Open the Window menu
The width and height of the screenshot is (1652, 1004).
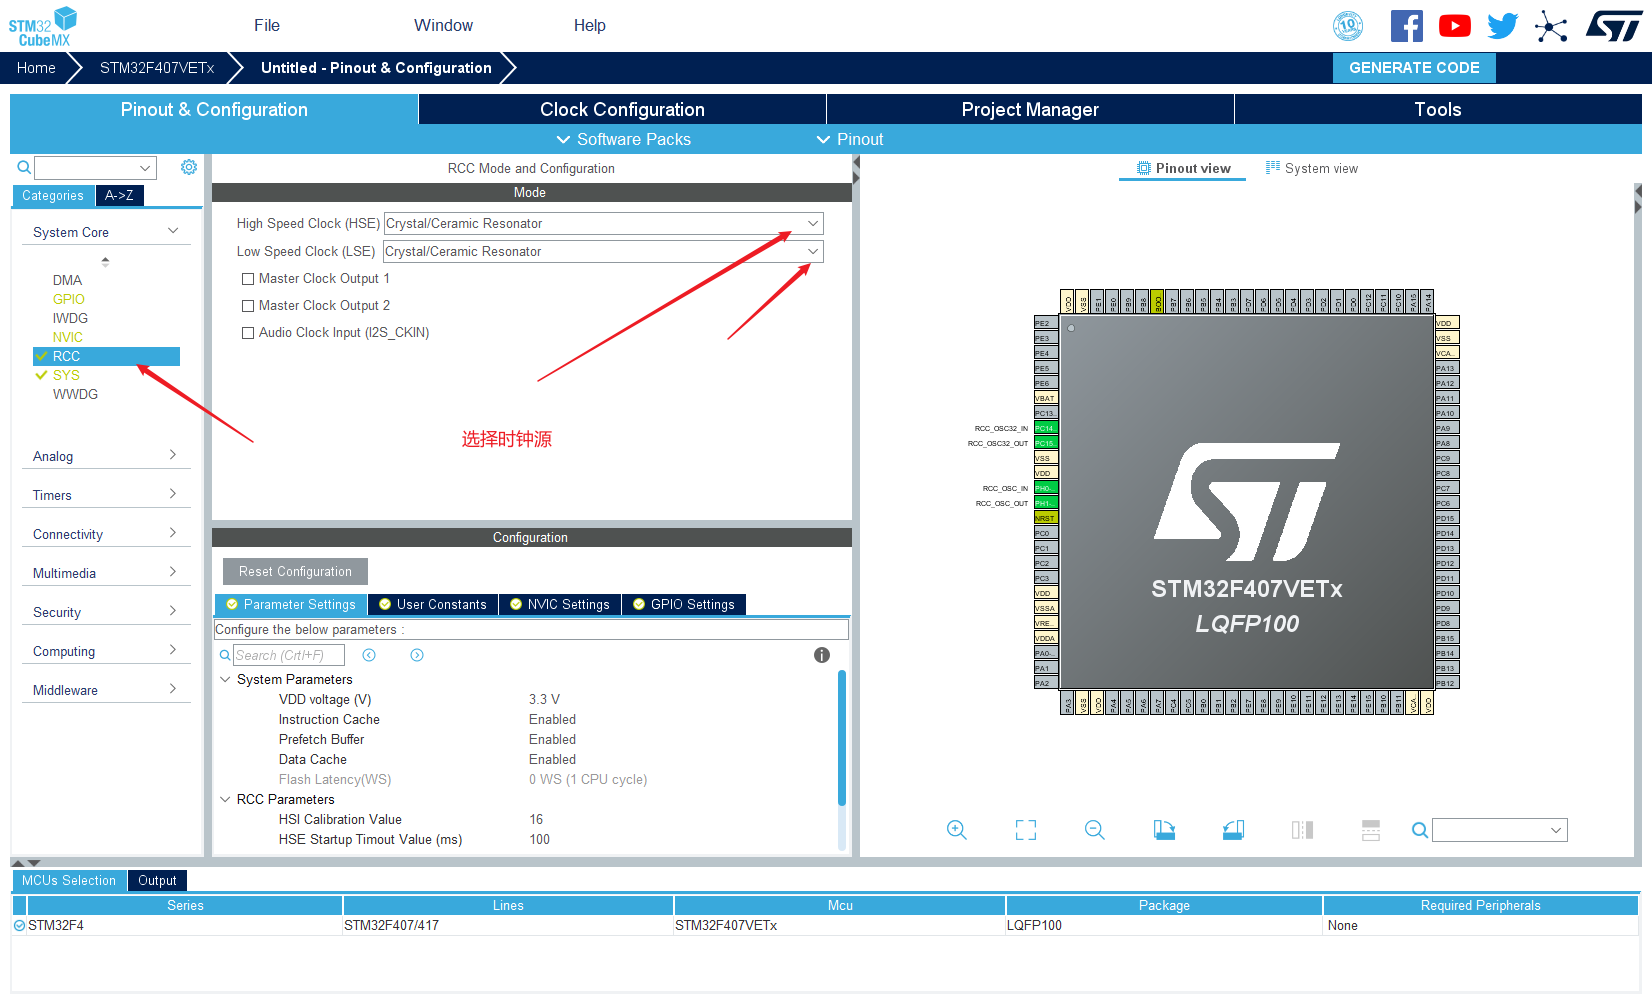(443, 26)
